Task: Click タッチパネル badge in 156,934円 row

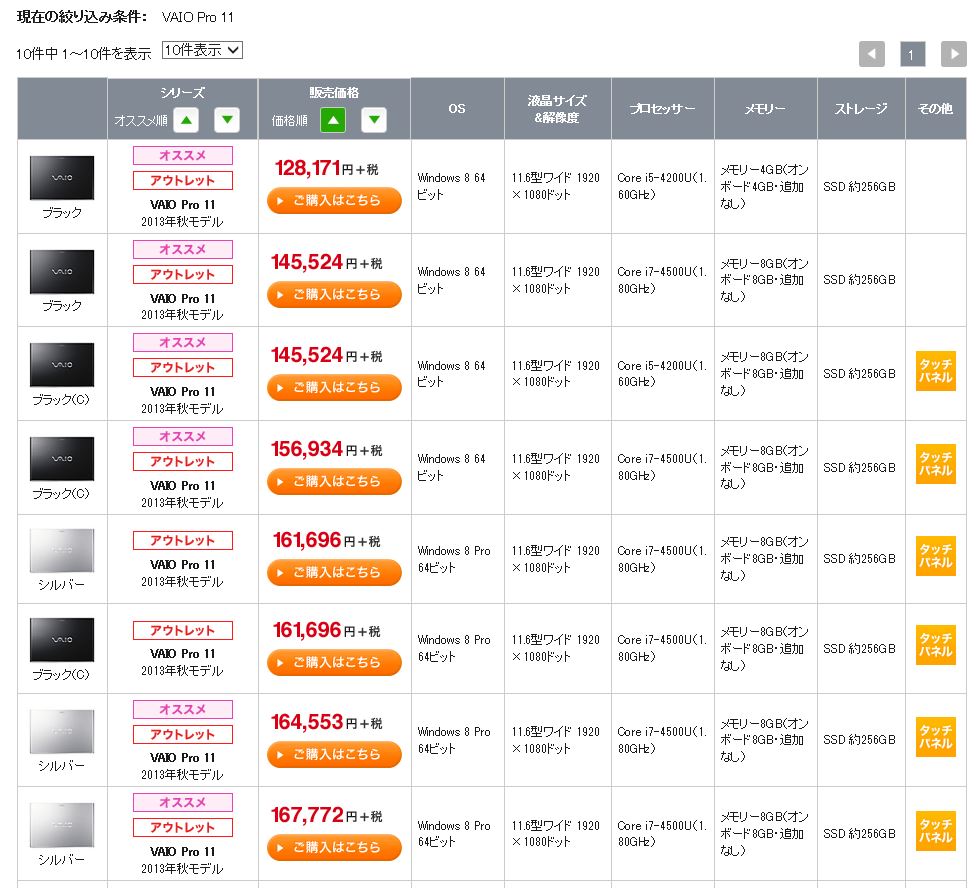Action: [x=935, y=464]
